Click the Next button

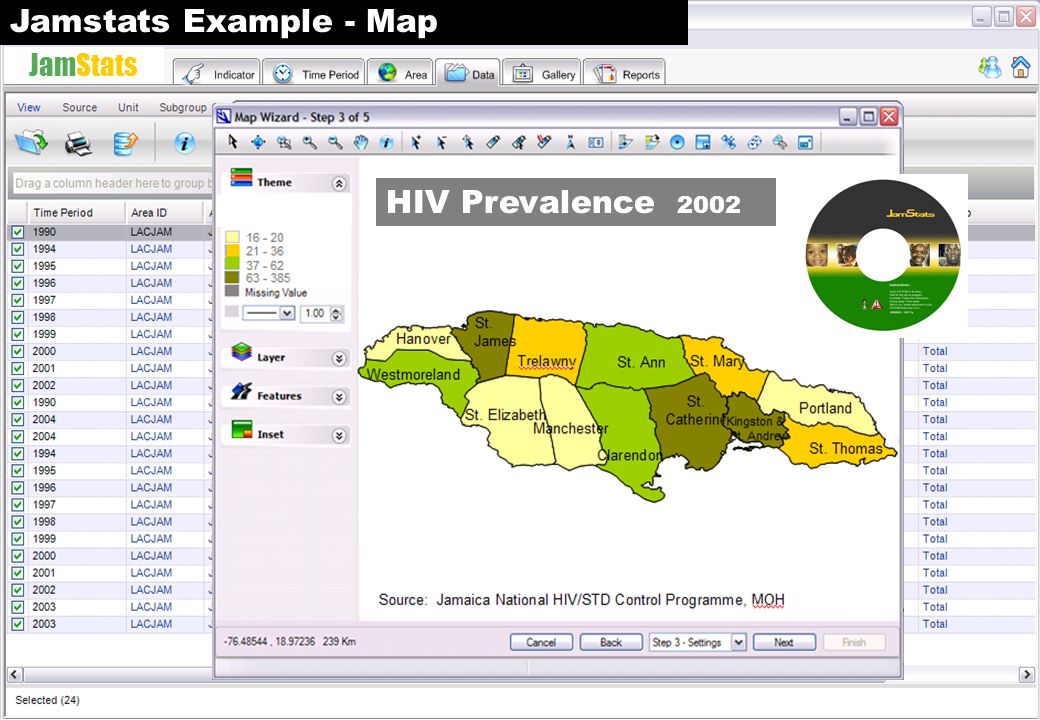[x=784, y=642]
